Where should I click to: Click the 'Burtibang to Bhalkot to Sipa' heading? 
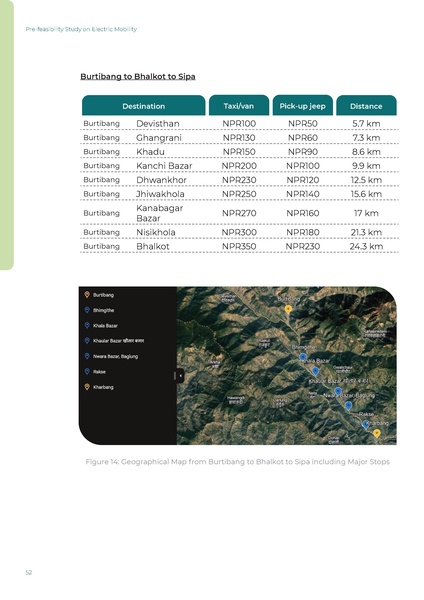click(138, 77)
